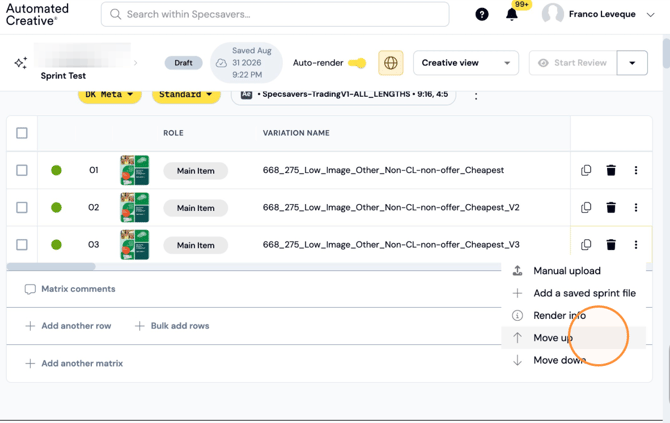Click the horizontal scrollbar under the table
The width and height of the screenshot is (670, 423).
tap(51, 267)
